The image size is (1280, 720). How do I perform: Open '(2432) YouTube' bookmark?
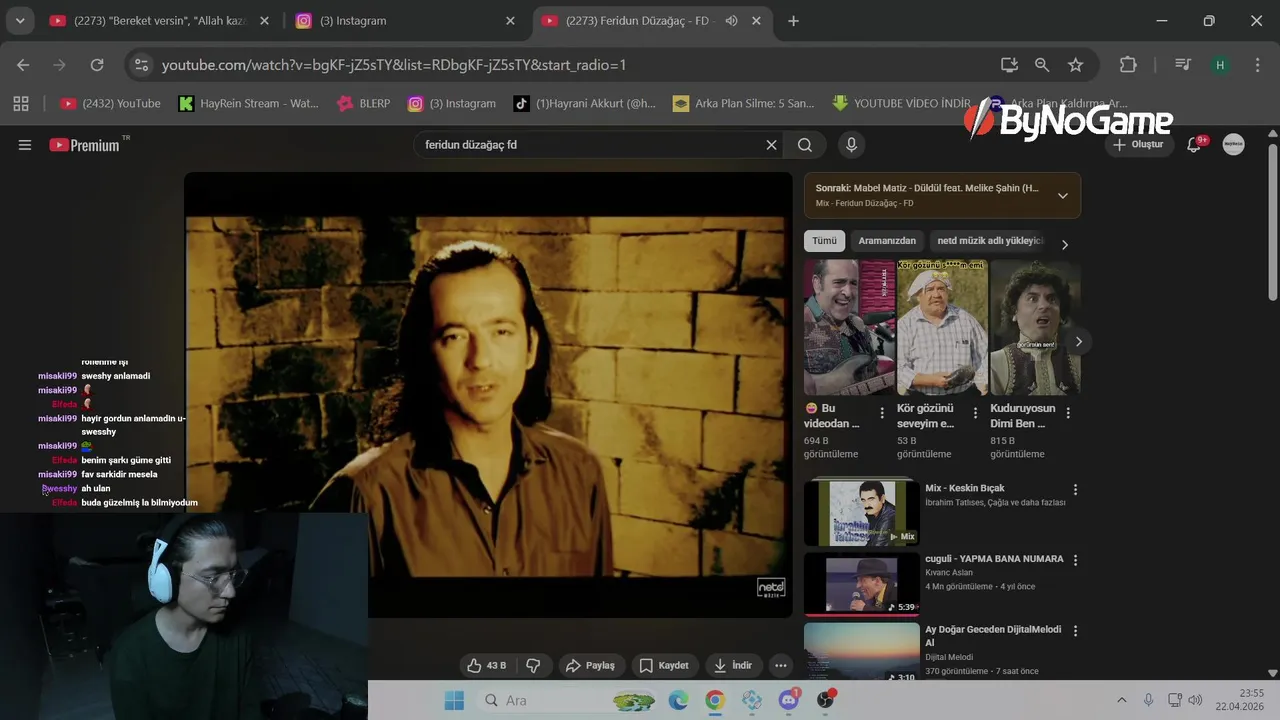(110, 103)
